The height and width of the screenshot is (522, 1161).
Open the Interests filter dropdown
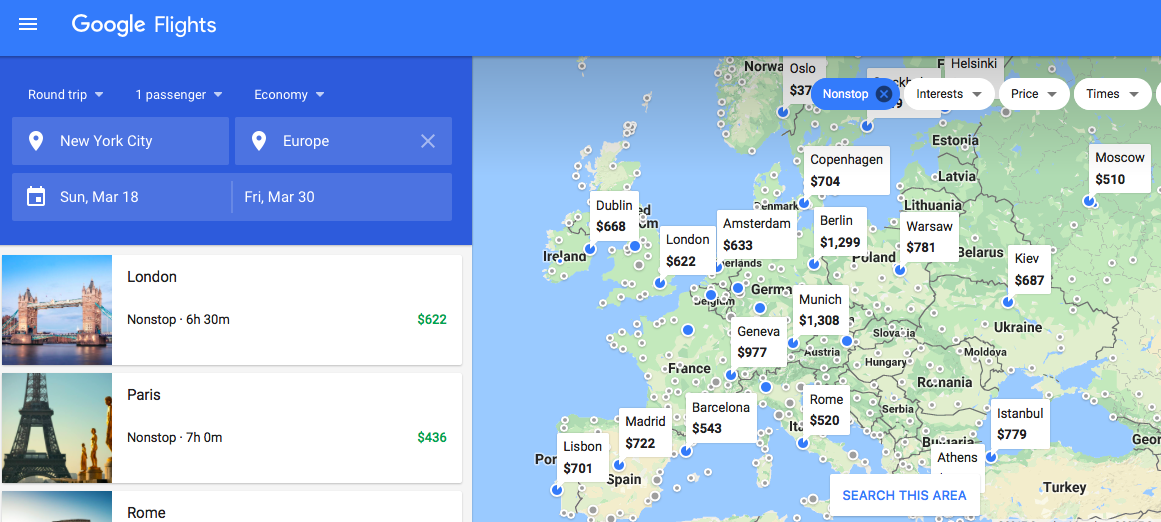[949, 94]
